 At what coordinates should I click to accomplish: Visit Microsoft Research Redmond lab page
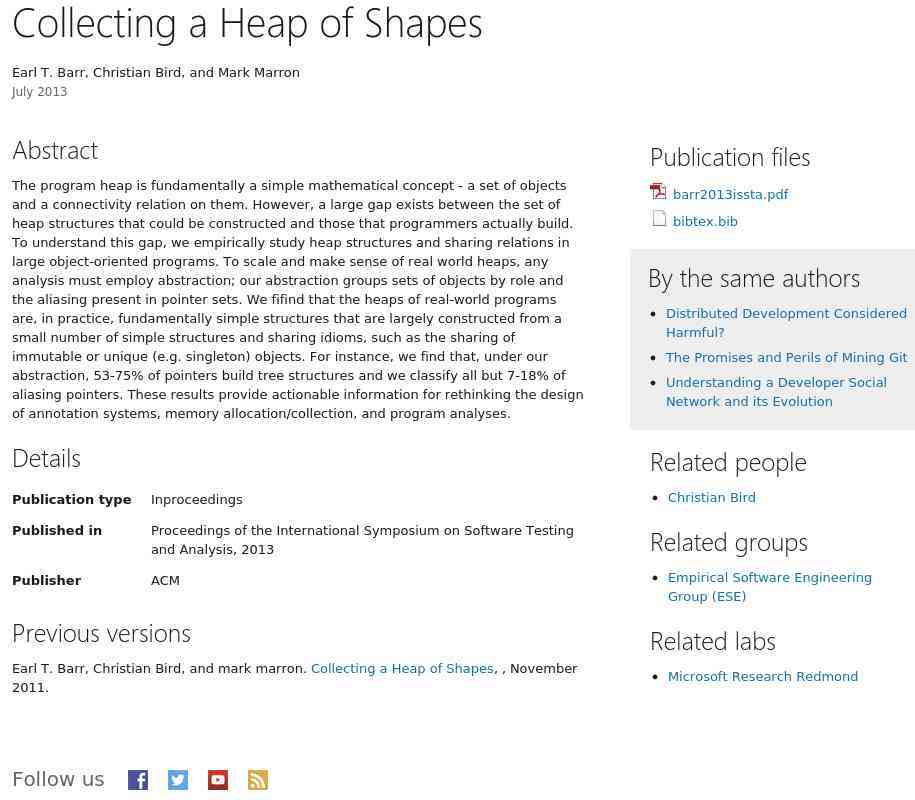[x=762, y=677]
